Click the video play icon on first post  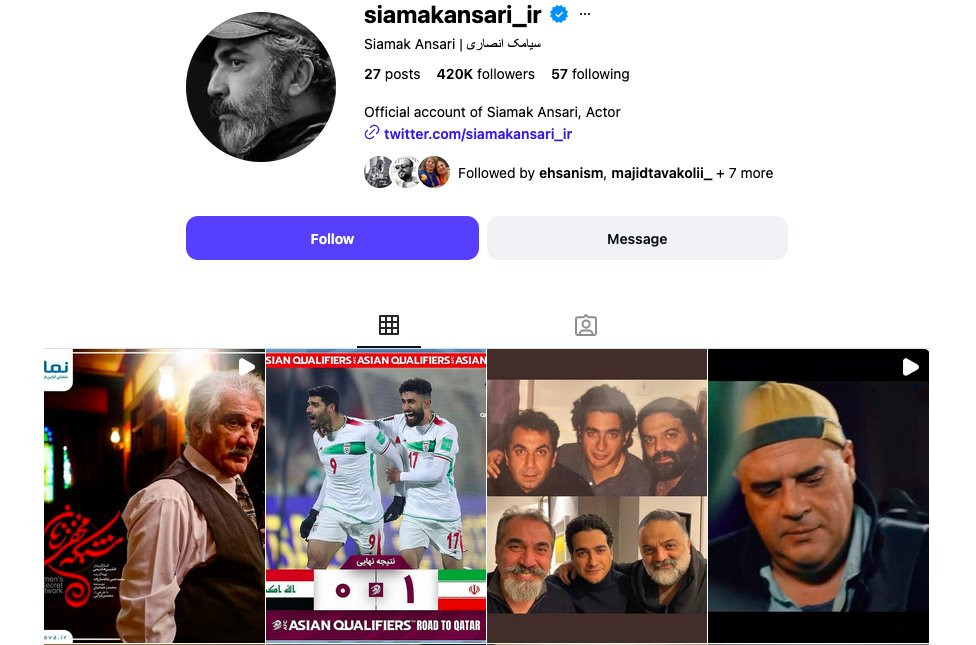[x=246, y=367]
